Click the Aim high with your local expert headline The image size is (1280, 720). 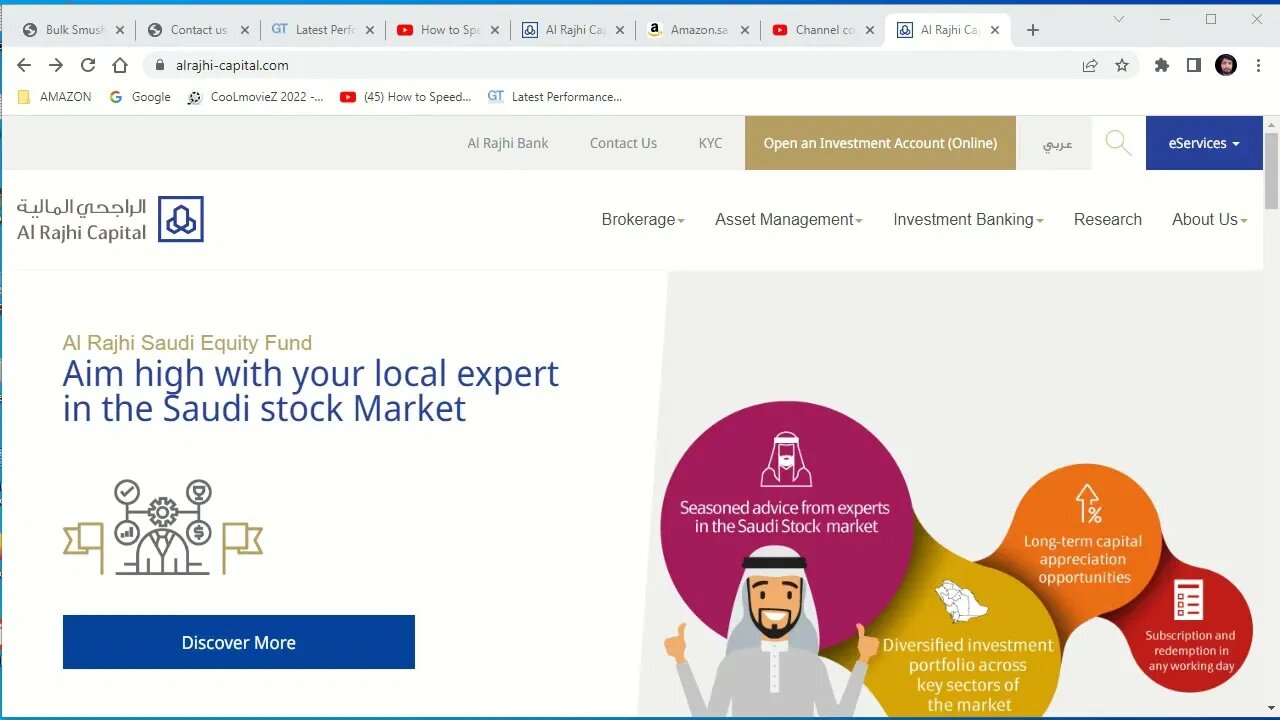310,391
